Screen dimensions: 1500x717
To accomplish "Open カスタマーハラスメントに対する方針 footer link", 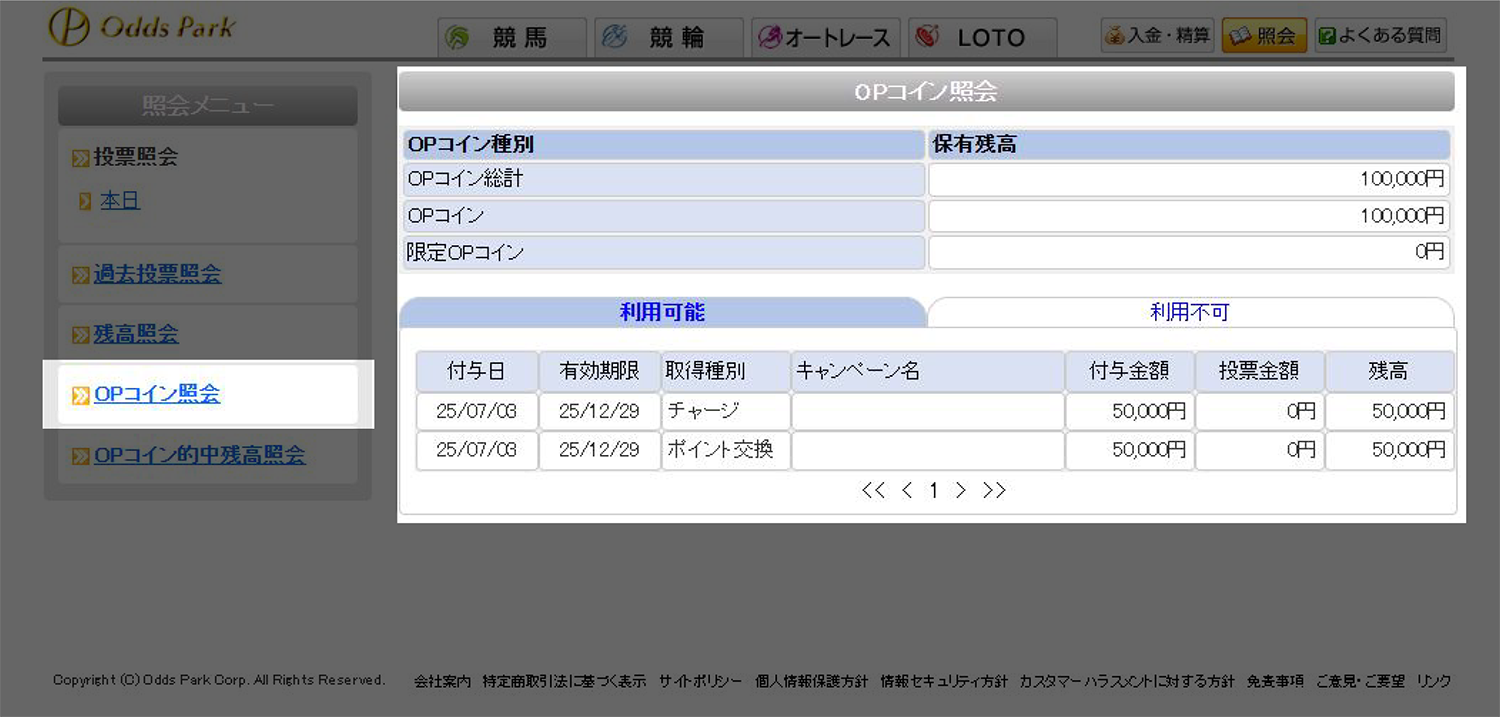I will click(1127, 681).
